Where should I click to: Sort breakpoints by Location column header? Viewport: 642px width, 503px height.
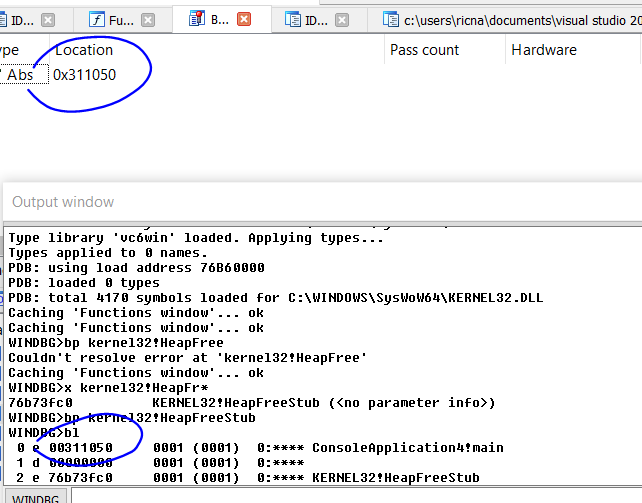pos(84,50)
